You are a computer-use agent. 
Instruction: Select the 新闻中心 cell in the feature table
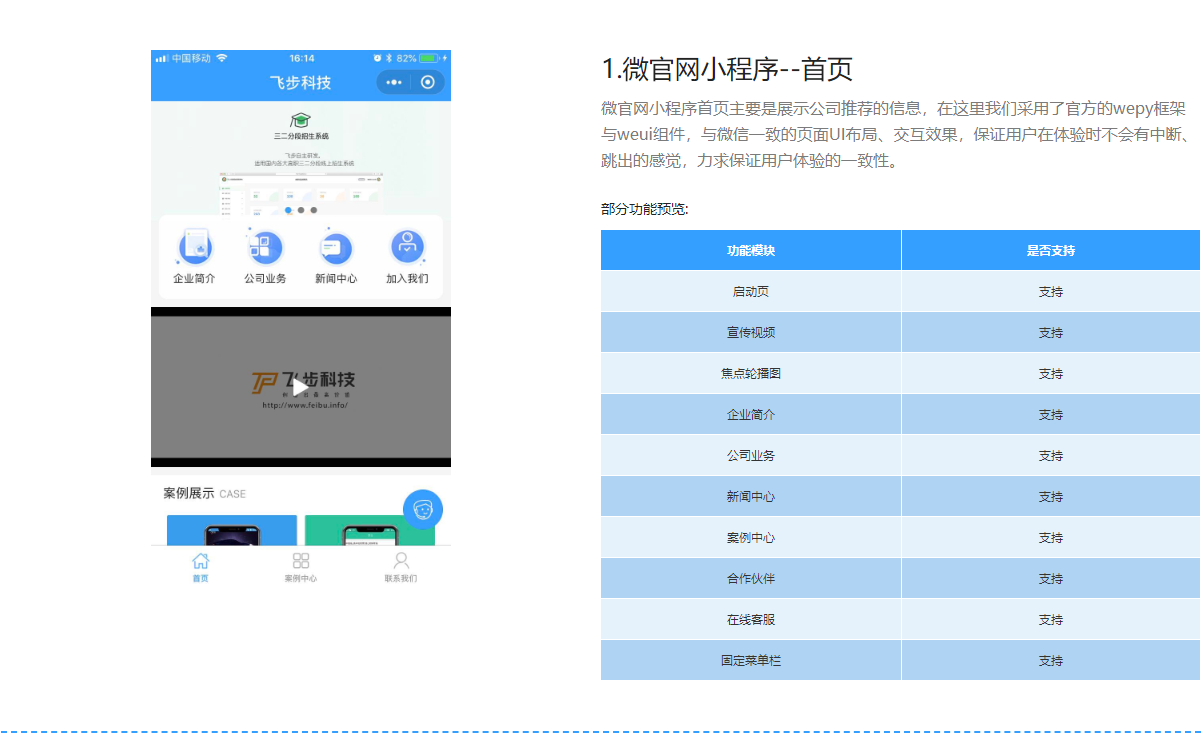(x=751, y=497)
